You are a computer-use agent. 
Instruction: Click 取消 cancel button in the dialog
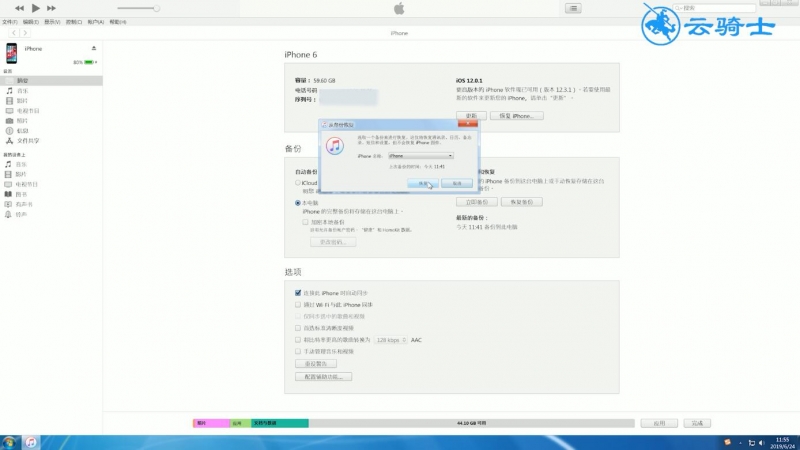tap(457, 183)
